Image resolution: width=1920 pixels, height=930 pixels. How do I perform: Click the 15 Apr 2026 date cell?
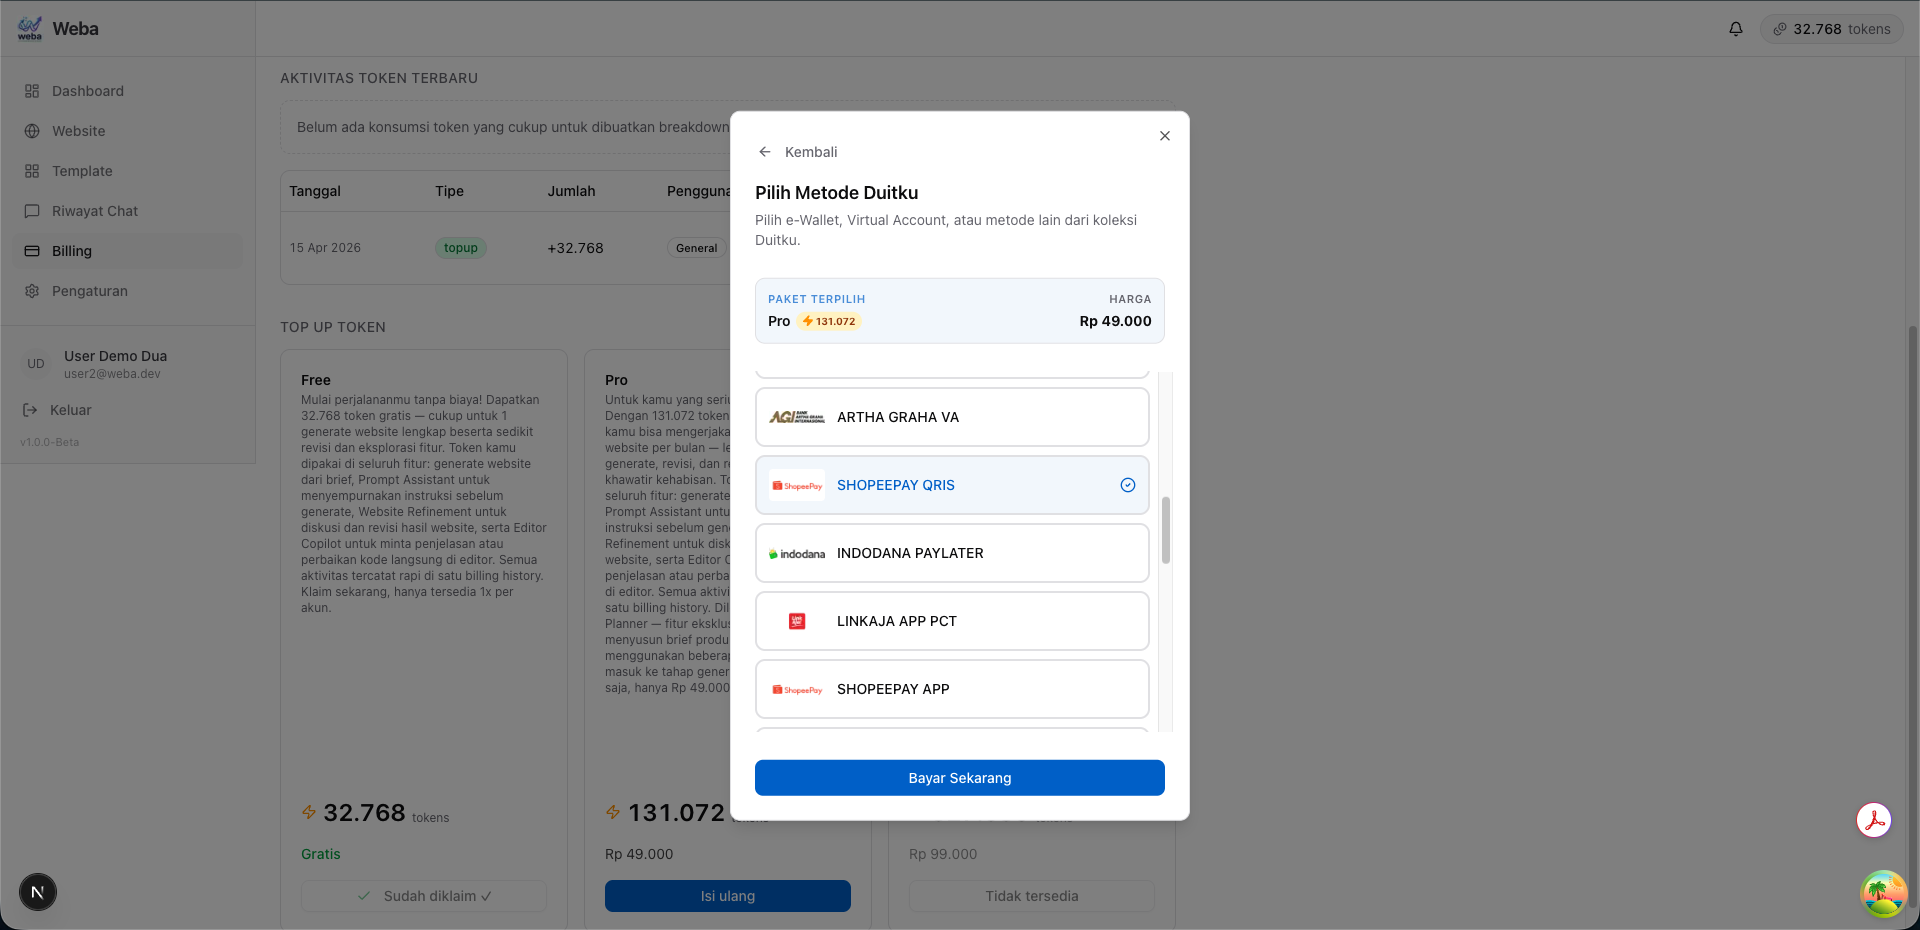tap(325, 248)
